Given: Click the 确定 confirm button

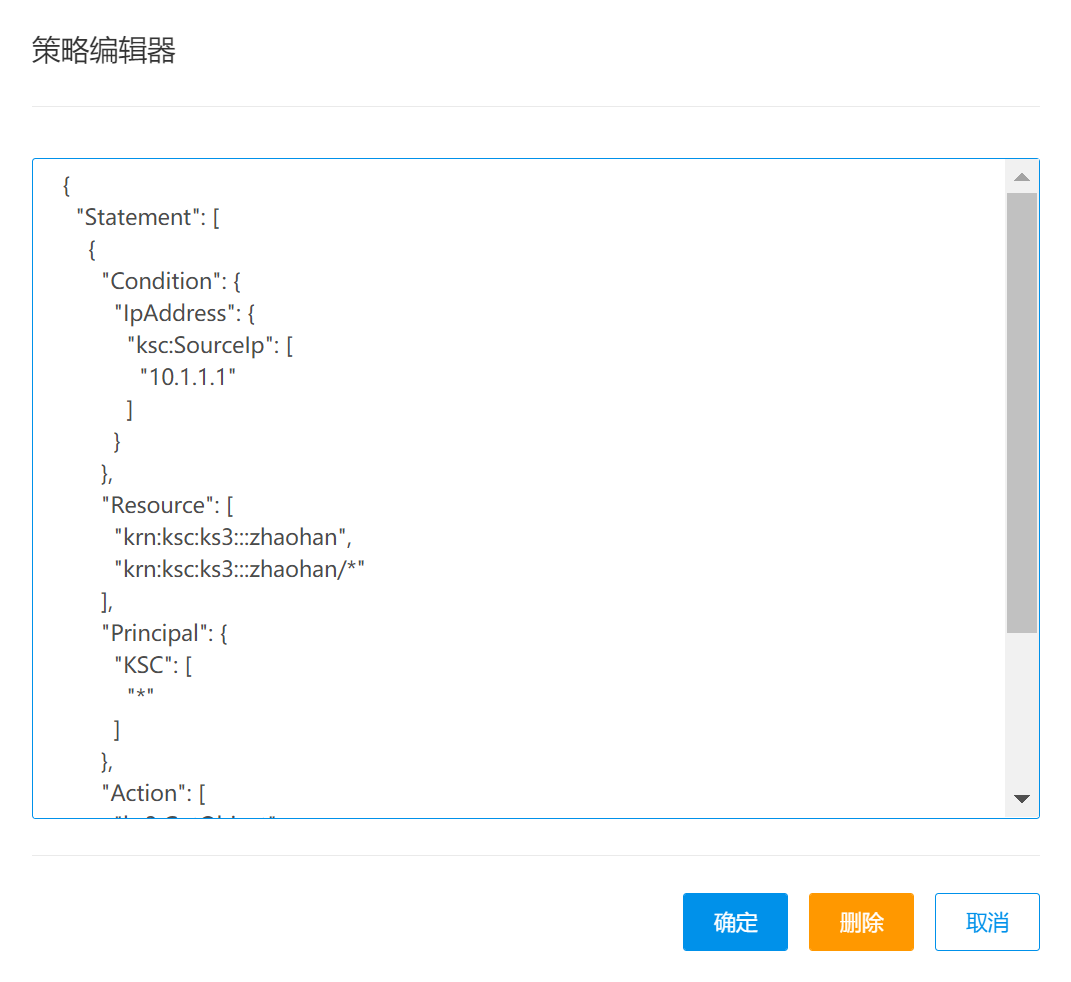Looking at the screenshot, I should tap(735, 921).
